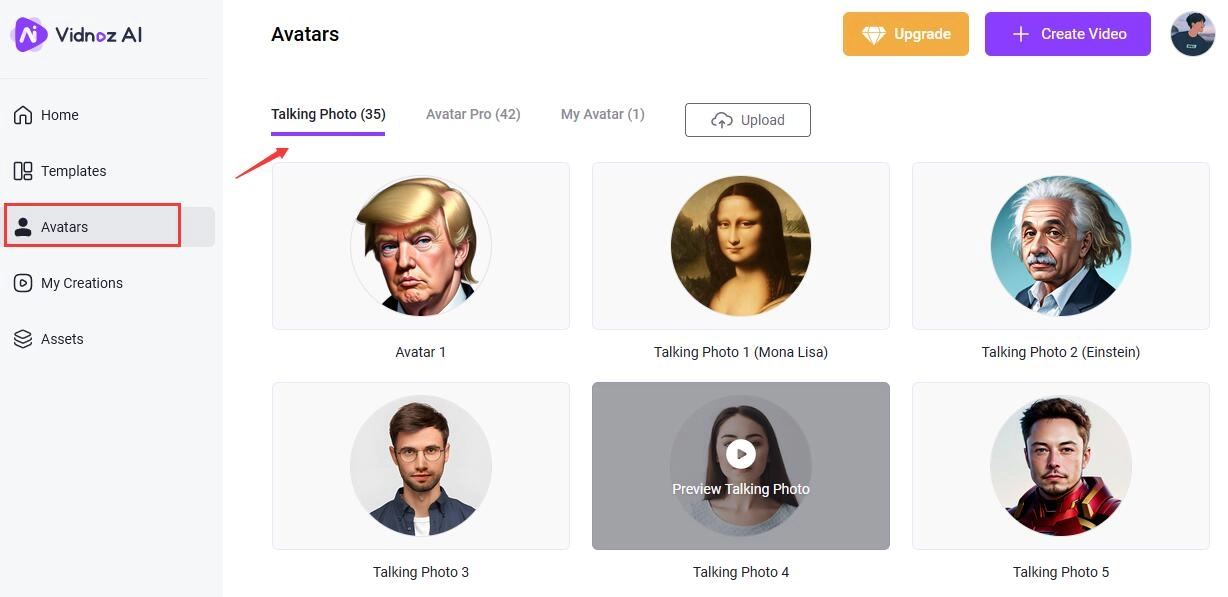1228x597 pixels.
Task: Open the My Avatar tab
Action: pos(602,113)
